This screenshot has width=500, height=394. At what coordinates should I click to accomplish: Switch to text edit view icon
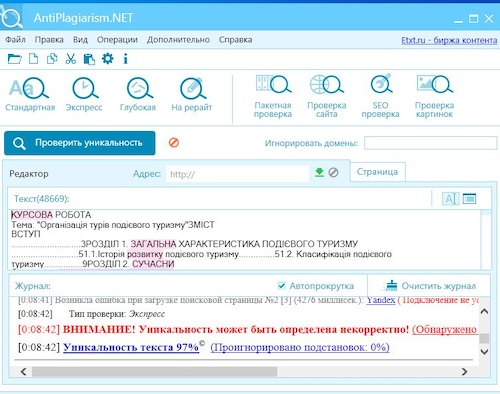(450, 199)
